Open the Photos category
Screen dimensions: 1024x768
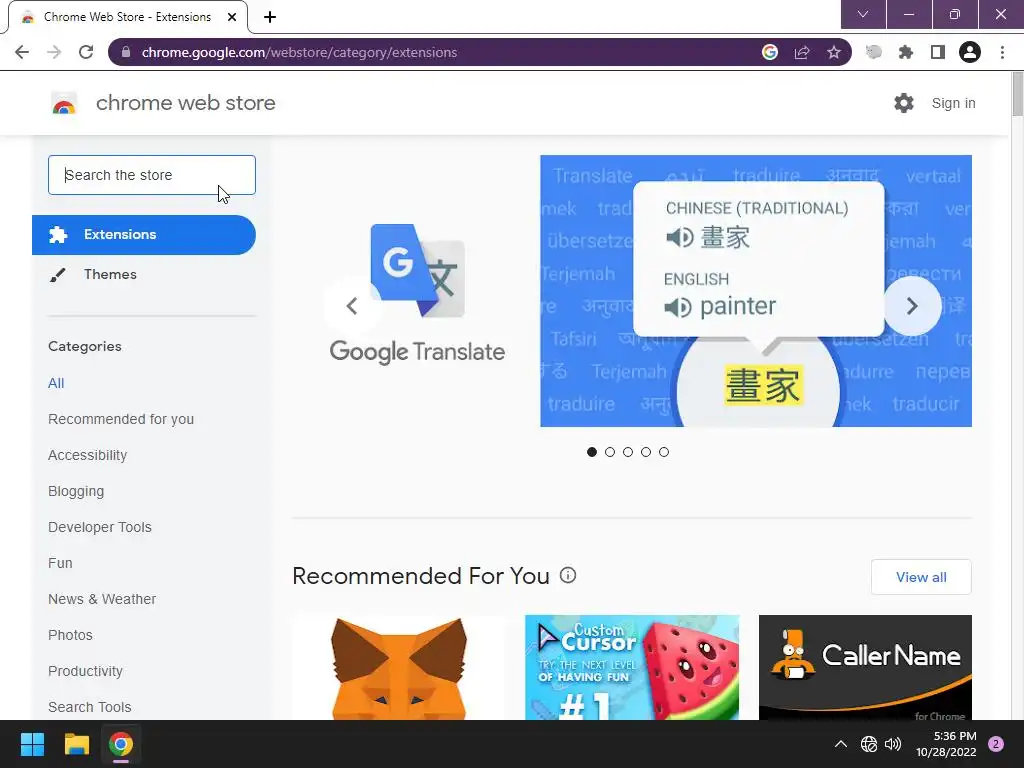(71, 635)
